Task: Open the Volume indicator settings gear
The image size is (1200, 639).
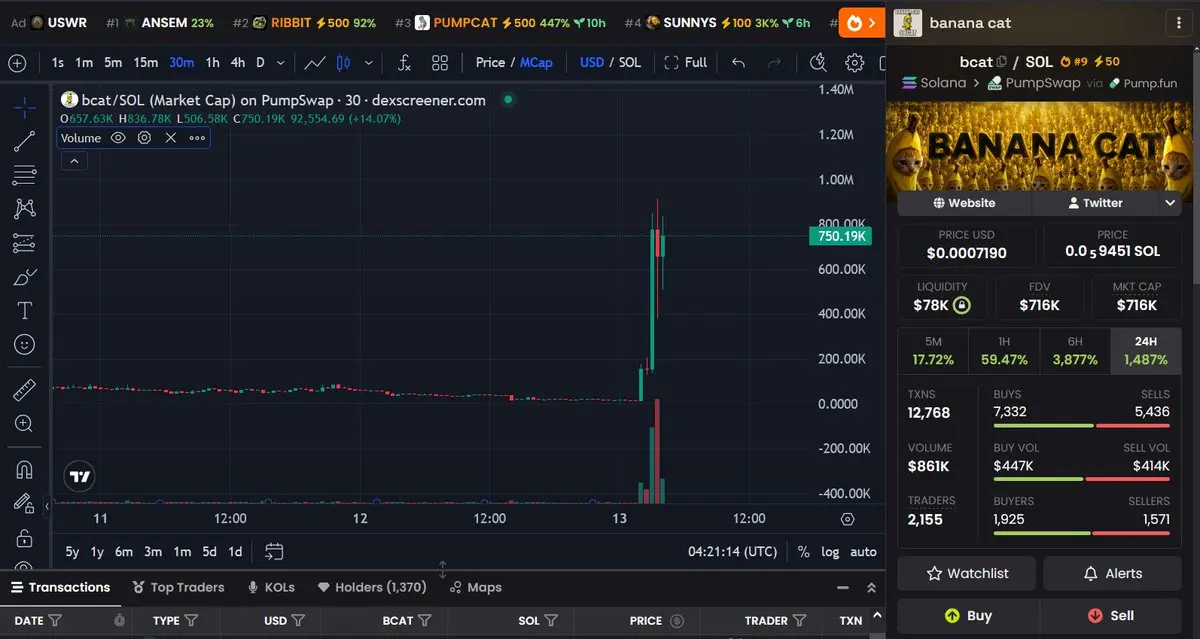Action: click(x=144, y=138)
